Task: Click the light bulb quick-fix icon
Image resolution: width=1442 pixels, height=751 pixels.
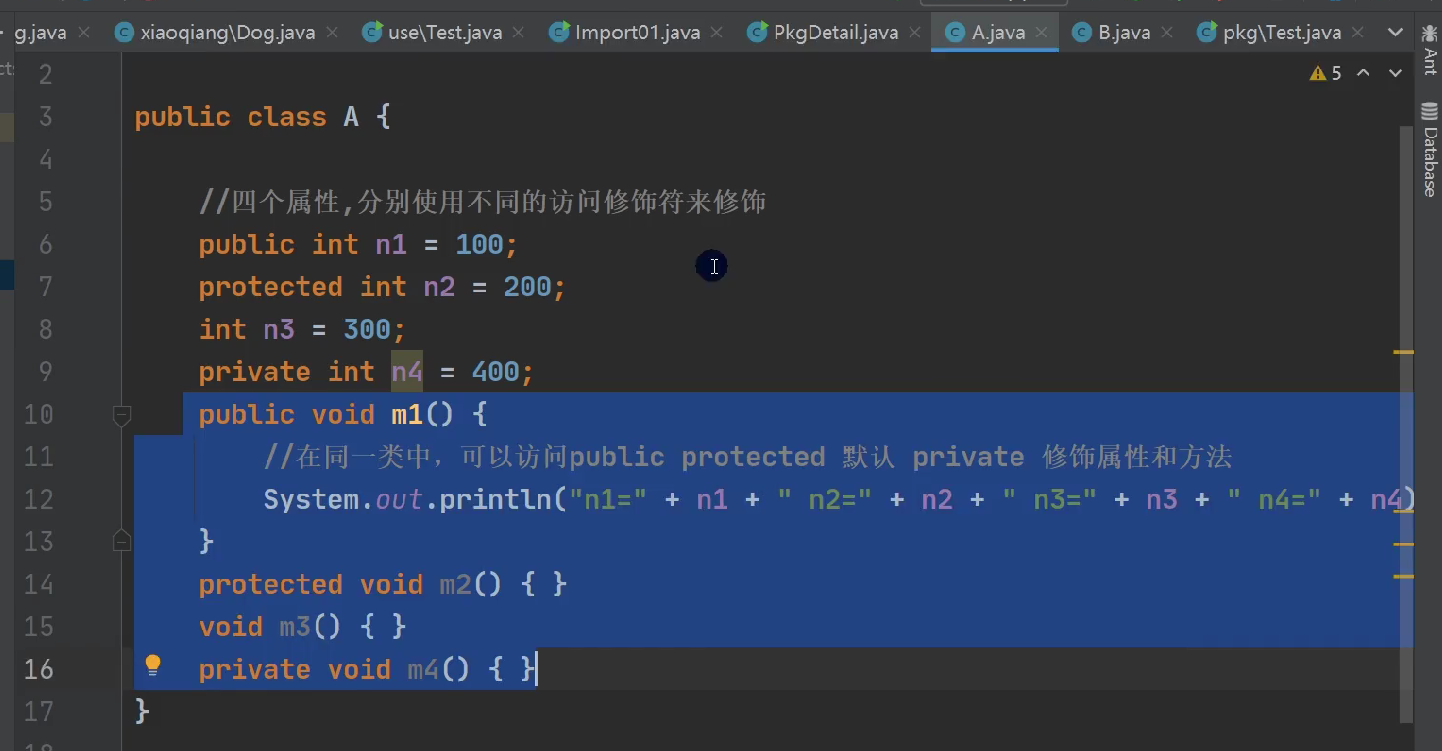Action: click(152, 665)
